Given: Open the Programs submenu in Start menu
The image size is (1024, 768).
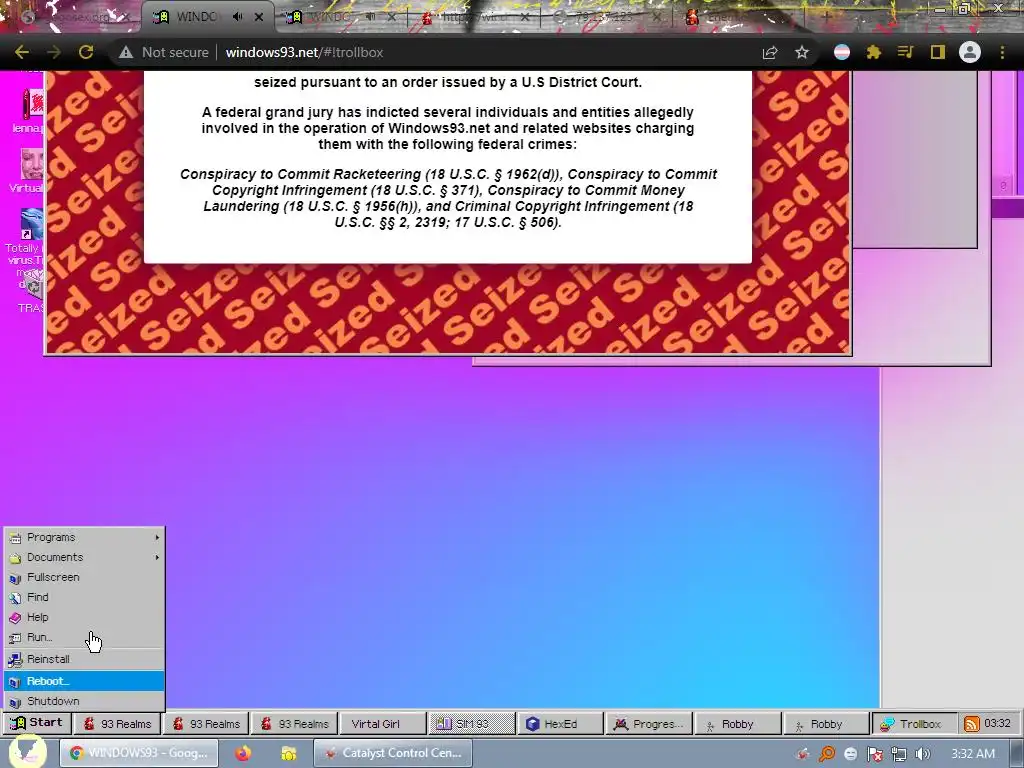Looking at the screenshot, I should (84, 537).
